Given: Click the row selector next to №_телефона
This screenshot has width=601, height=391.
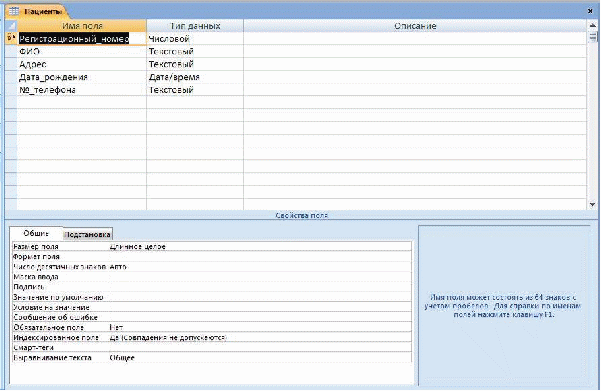Looking at the screenshot, I should pyautogui.click(x=11, y=90).
